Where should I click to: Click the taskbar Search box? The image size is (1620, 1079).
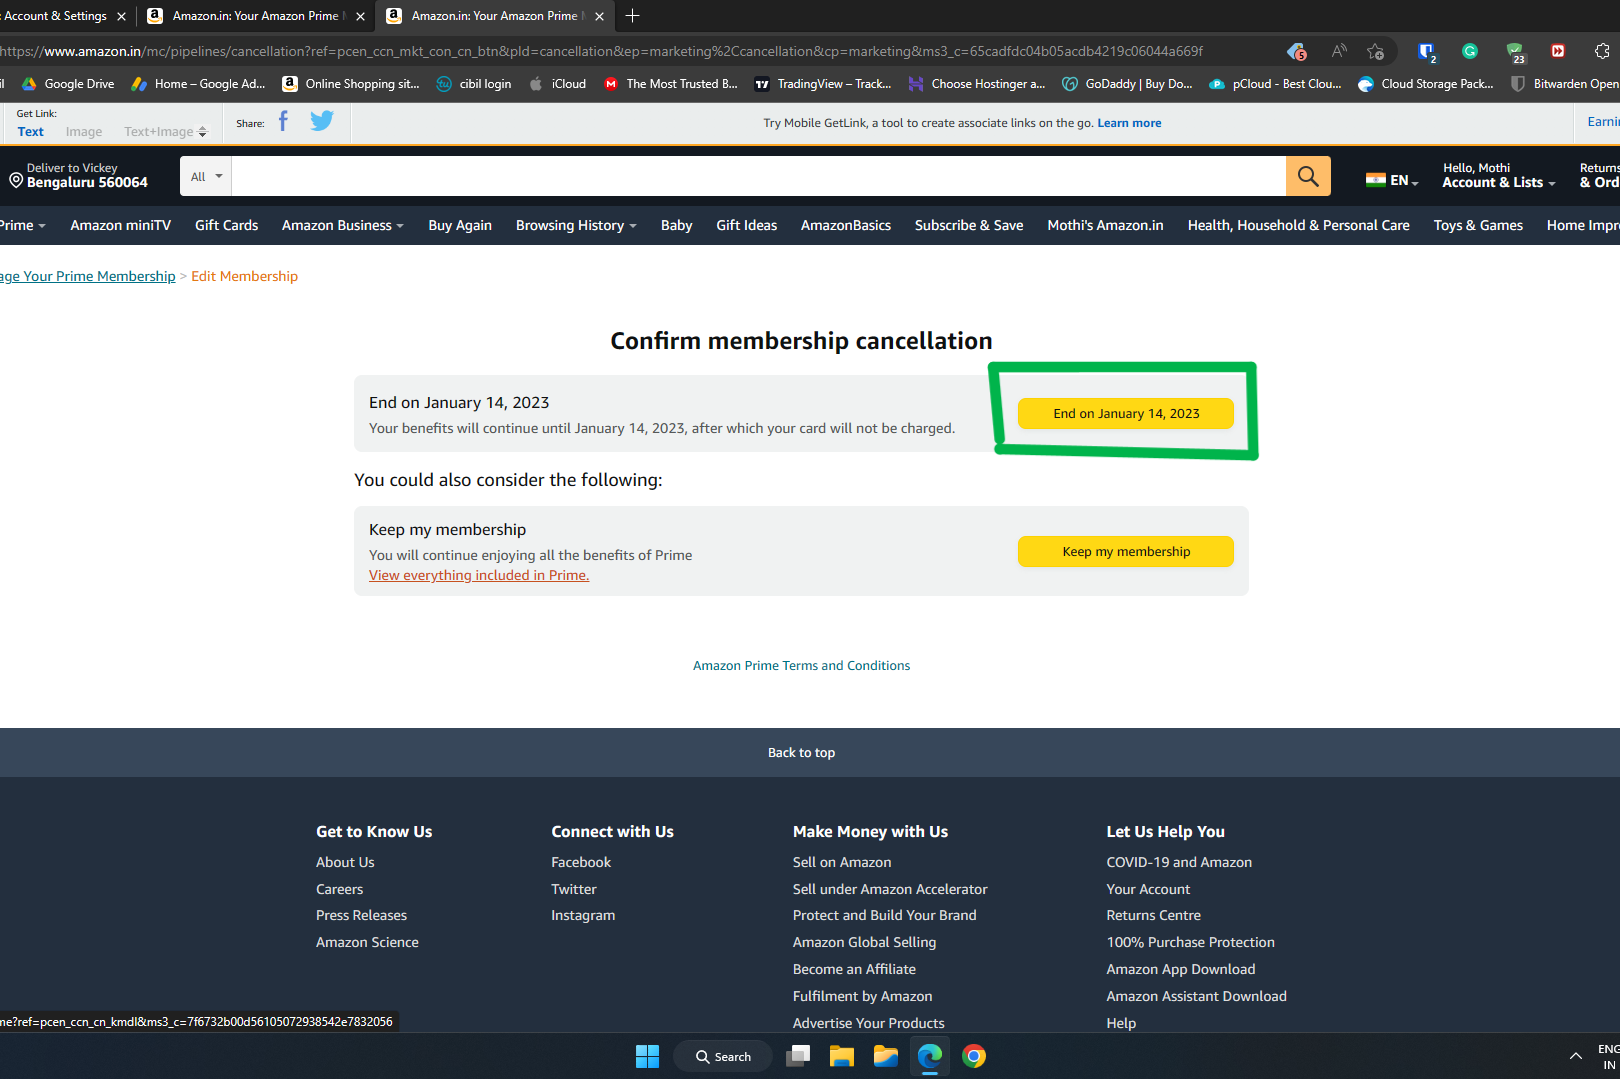724,1056
